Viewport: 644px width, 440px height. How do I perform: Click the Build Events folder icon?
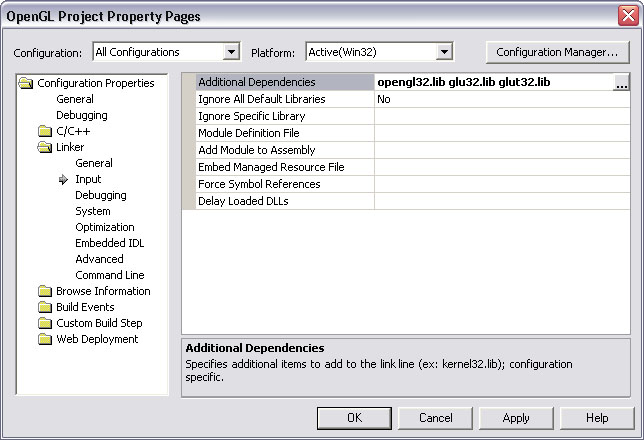(45, 308)
